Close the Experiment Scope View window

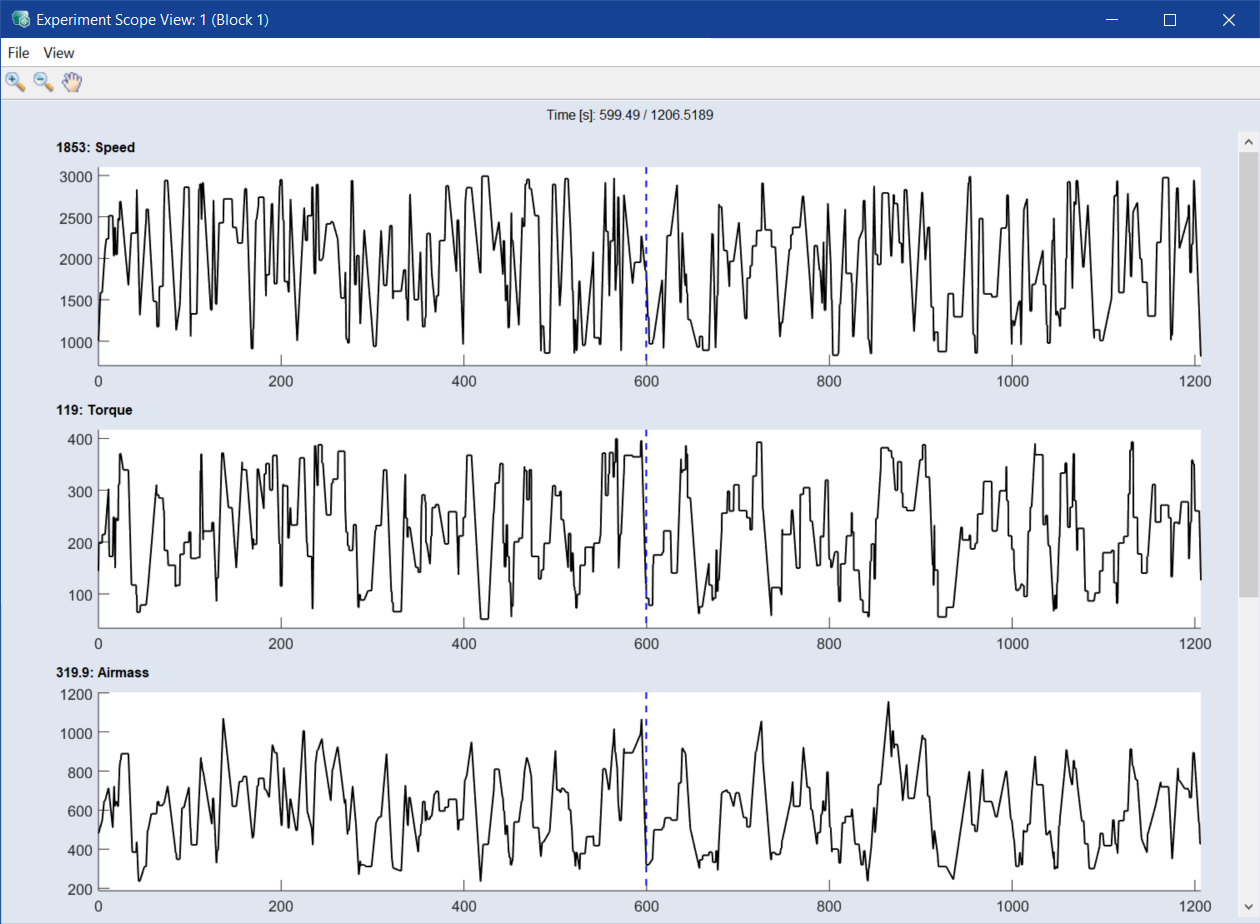pyautogui.click(x=1229, y=19)
